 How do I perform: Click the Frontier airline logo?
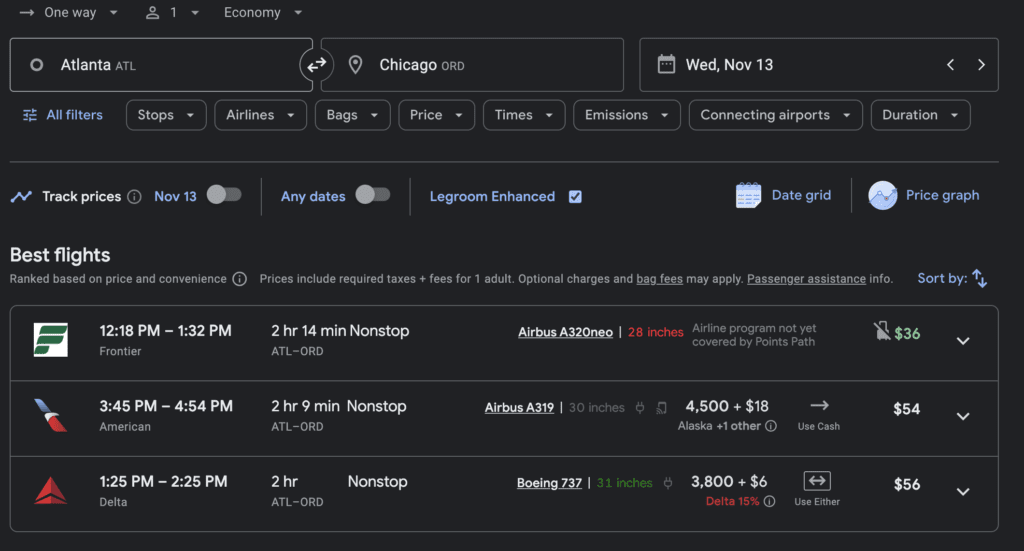click(x=50, y=339)
